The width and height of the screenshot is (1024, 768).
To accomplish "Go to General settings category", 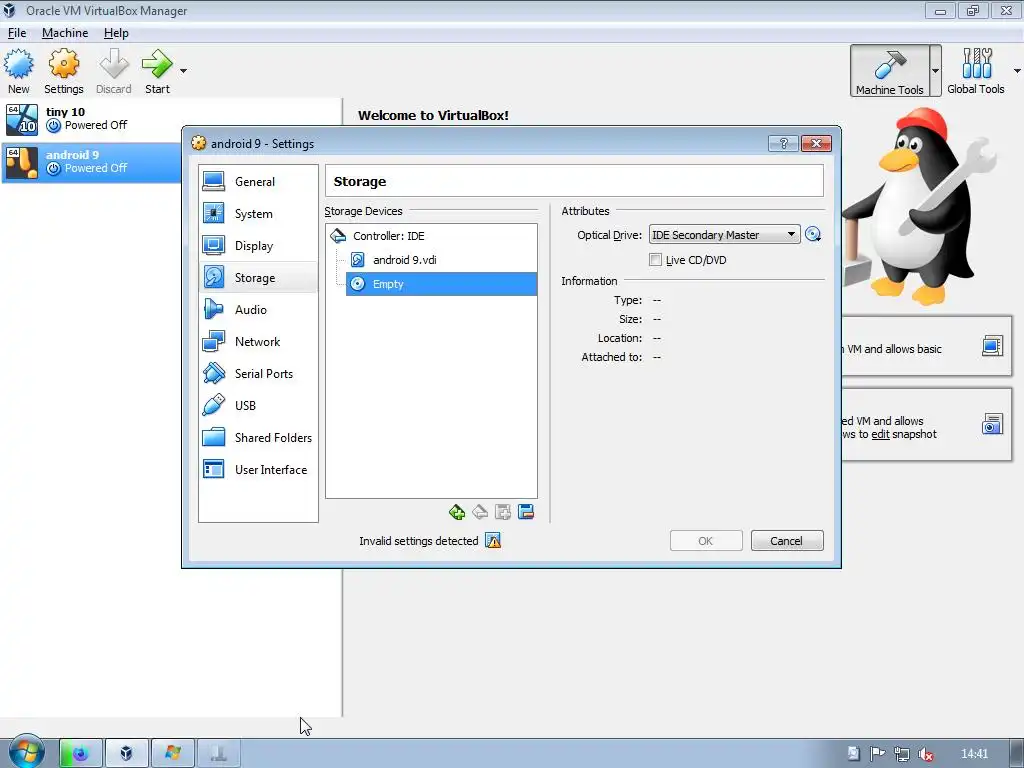I will 258,182.
